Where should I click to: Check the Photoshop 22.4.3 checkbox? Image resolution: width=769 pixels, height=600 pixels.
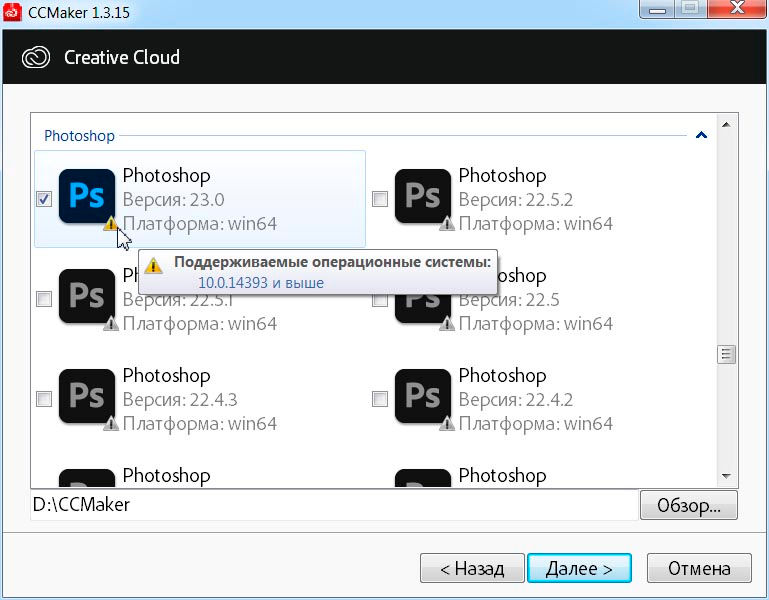pyautogui.click(x=44, y=399)
